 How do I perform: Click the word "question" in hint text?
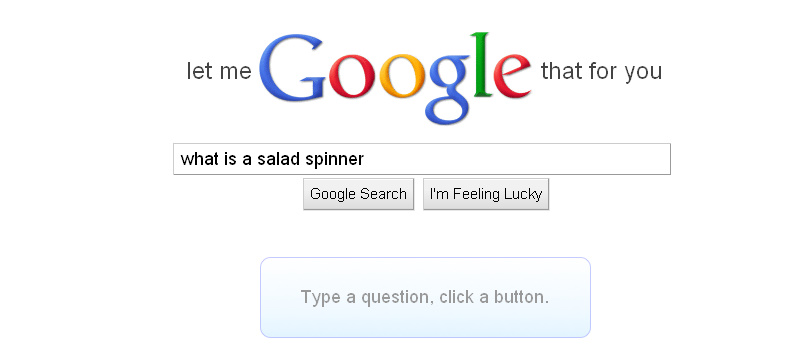(397, 298)
